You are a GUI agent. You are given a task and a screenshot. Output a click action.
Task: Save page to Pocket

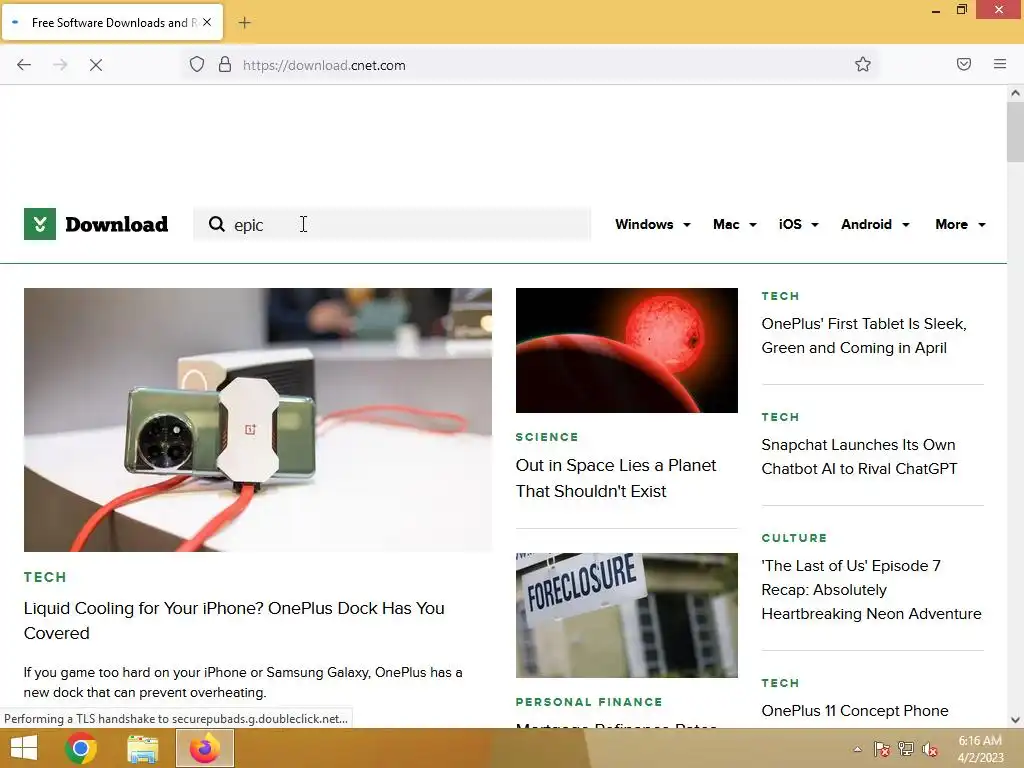click(964, 64)
